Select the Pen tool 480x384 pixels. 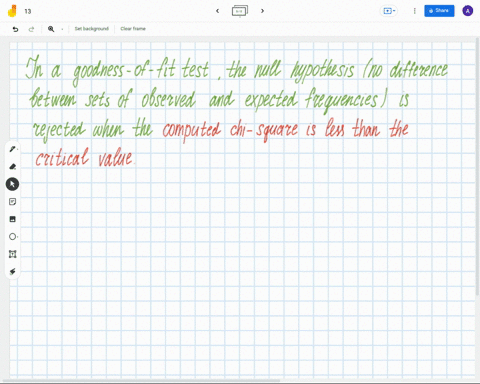[12, 149]
